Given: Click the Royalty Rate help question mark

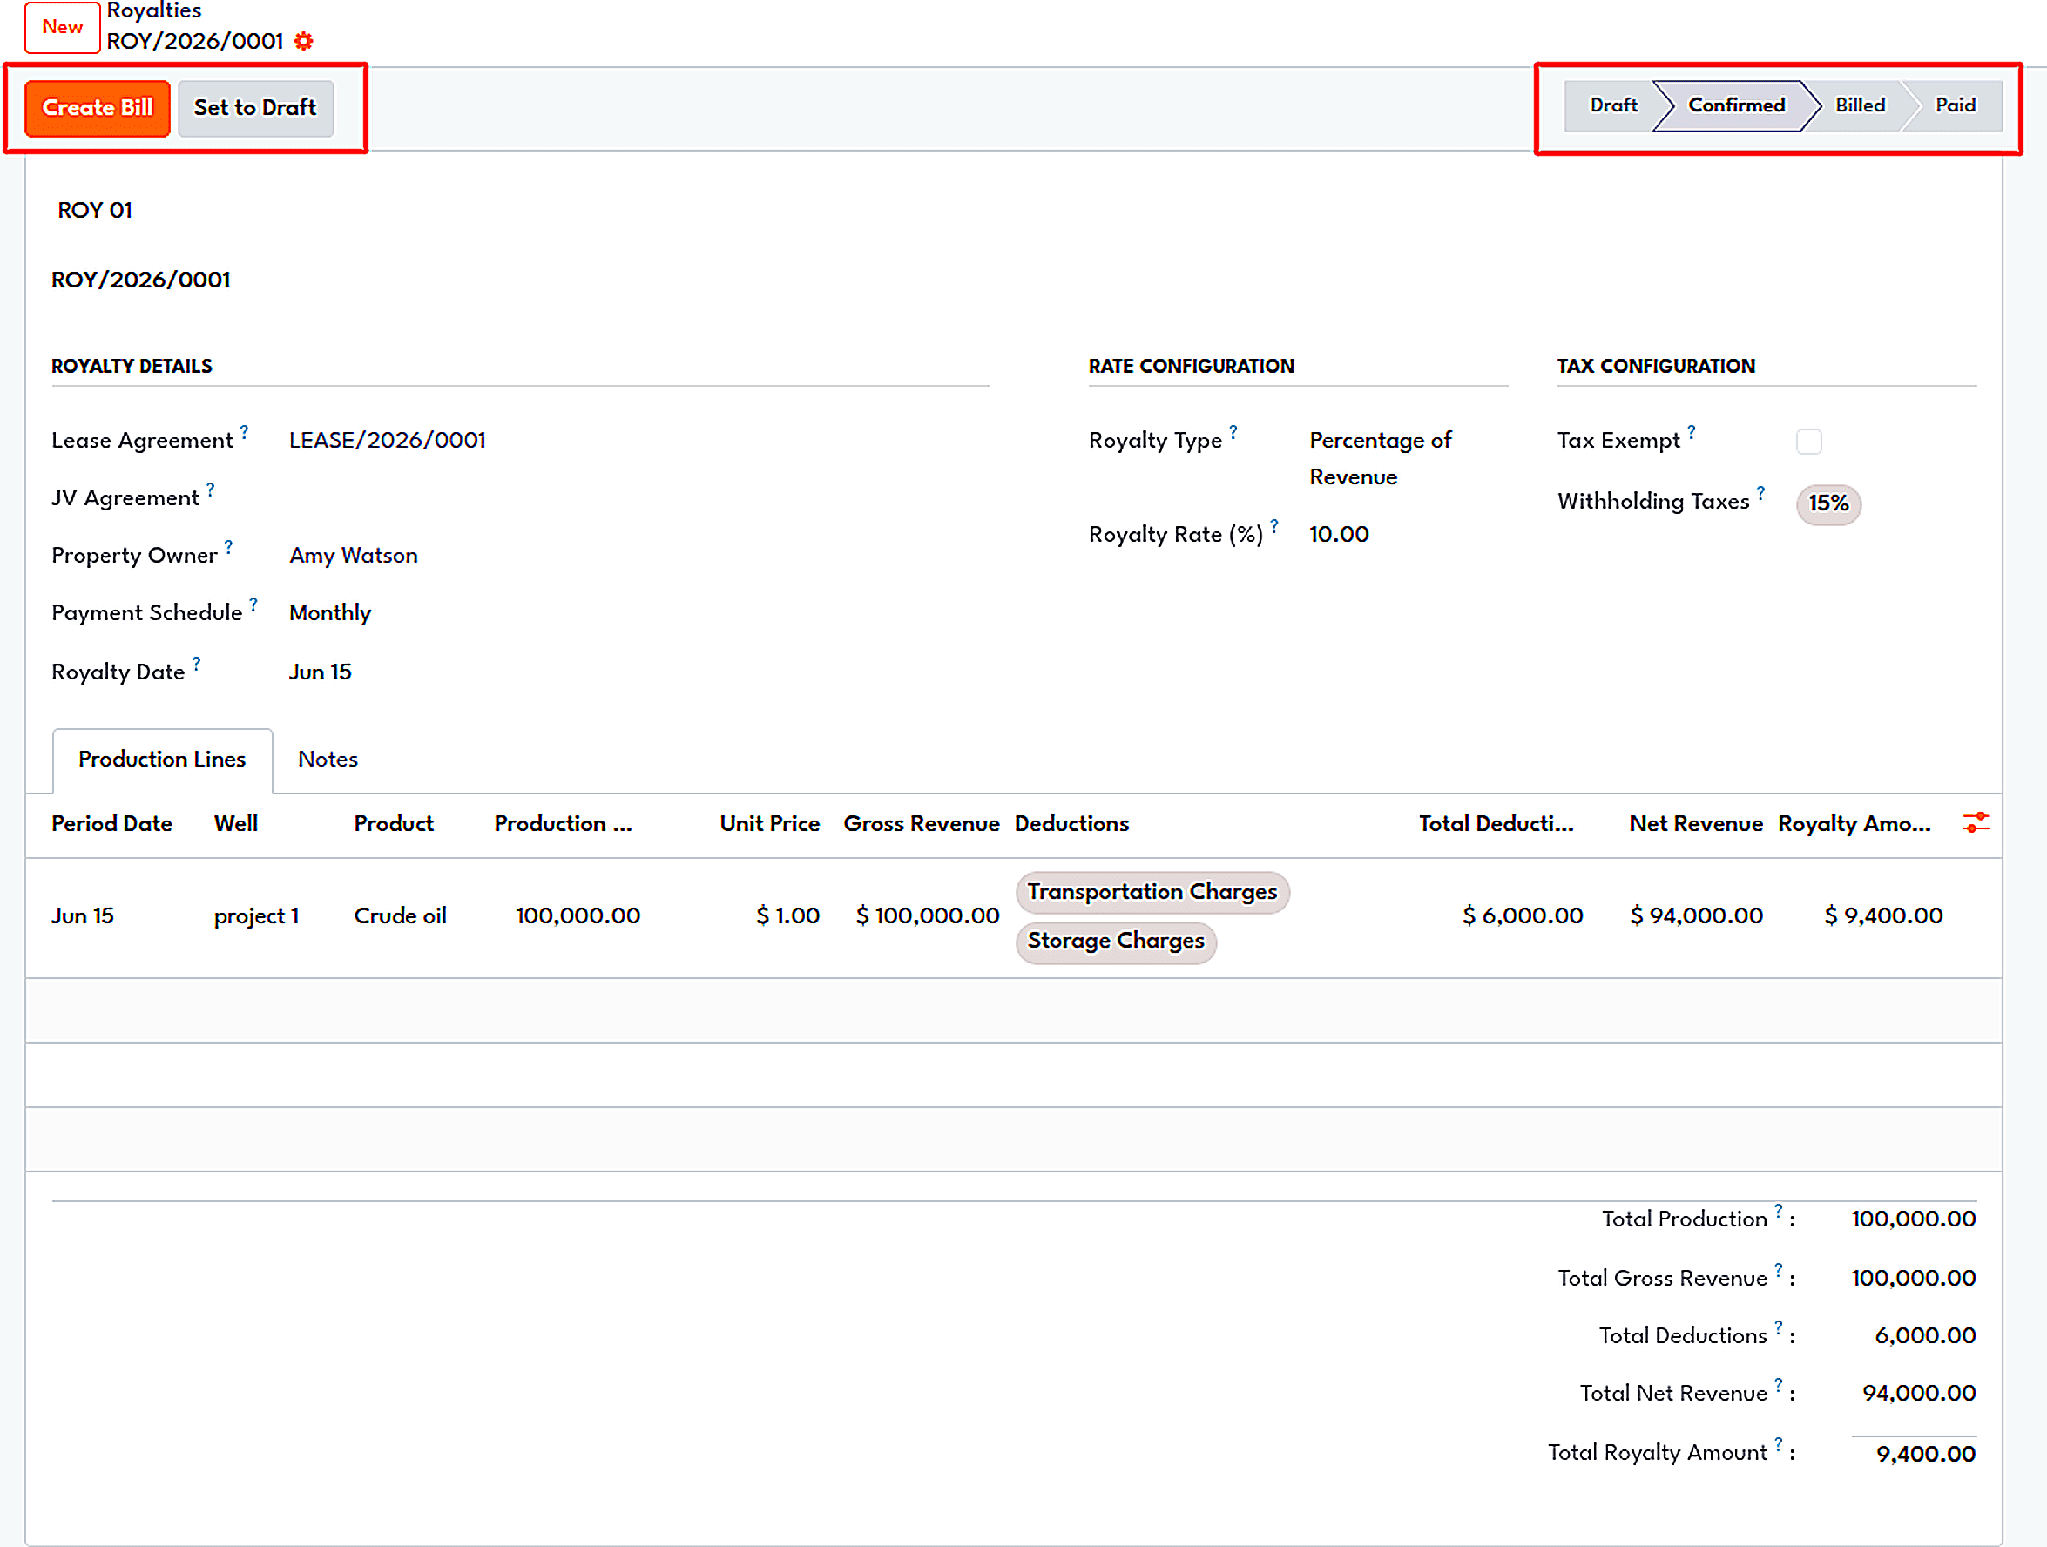Looking at the screenshot, I should pos(1274,526).
